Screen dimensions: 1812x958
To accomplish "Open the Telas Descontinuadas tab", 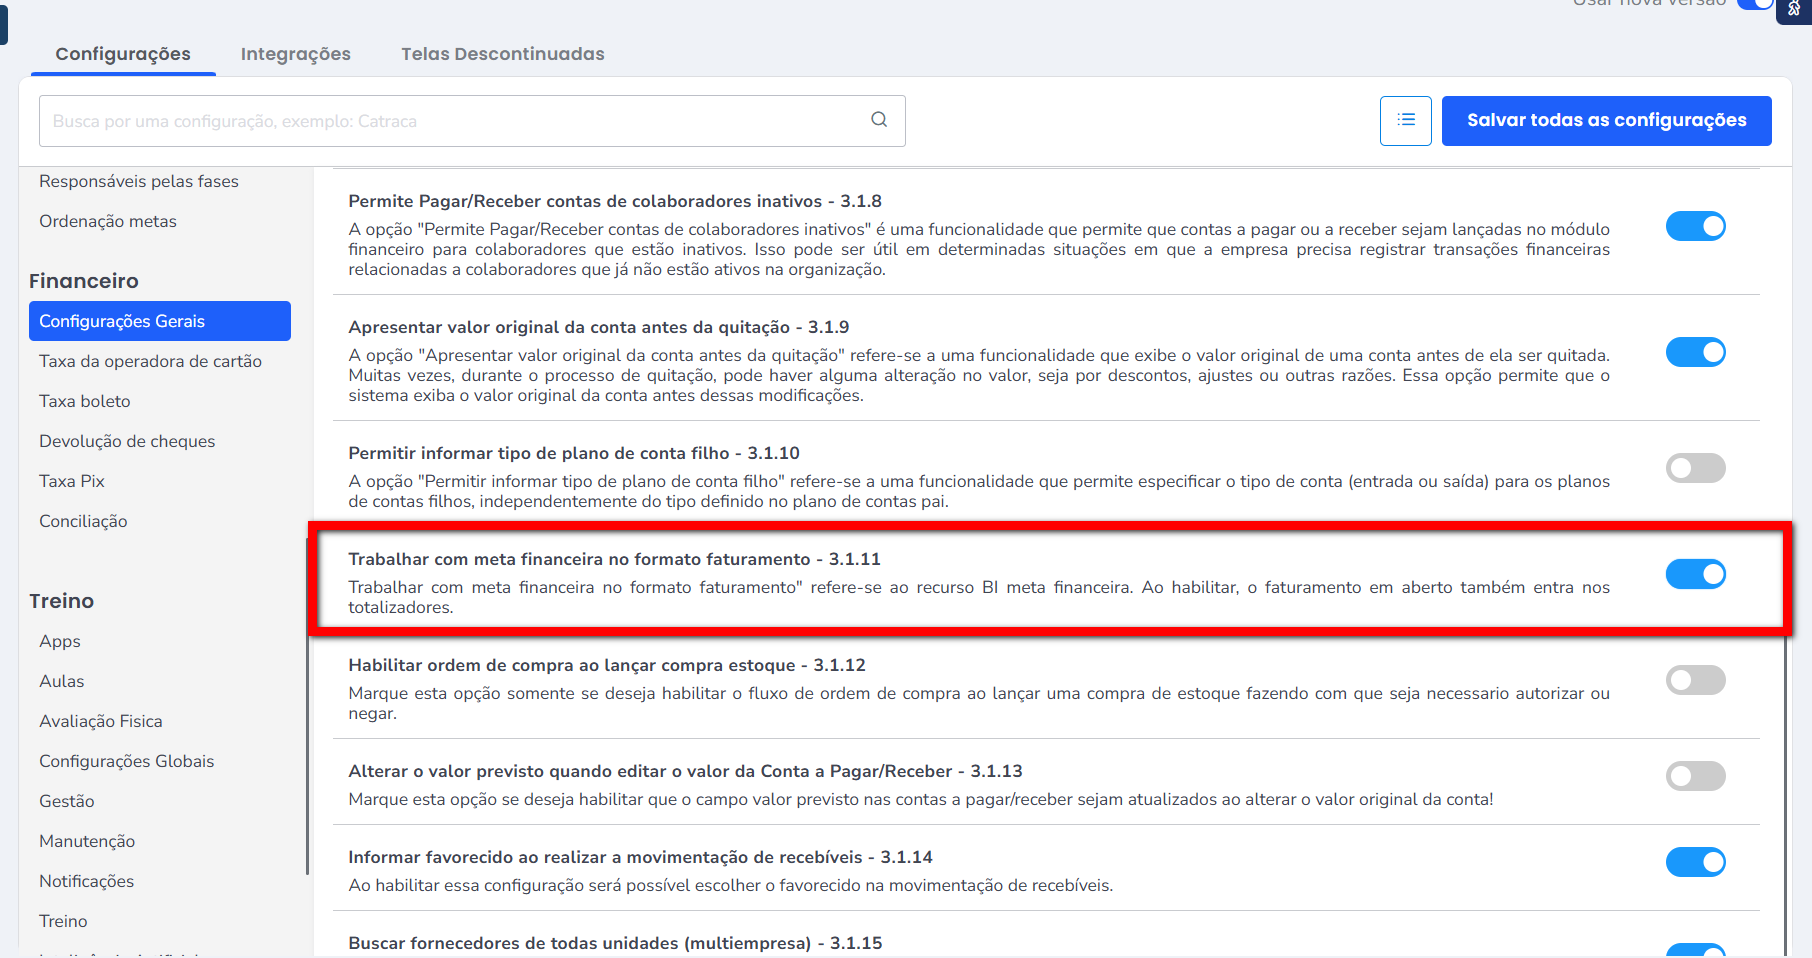I will (502, 54).
